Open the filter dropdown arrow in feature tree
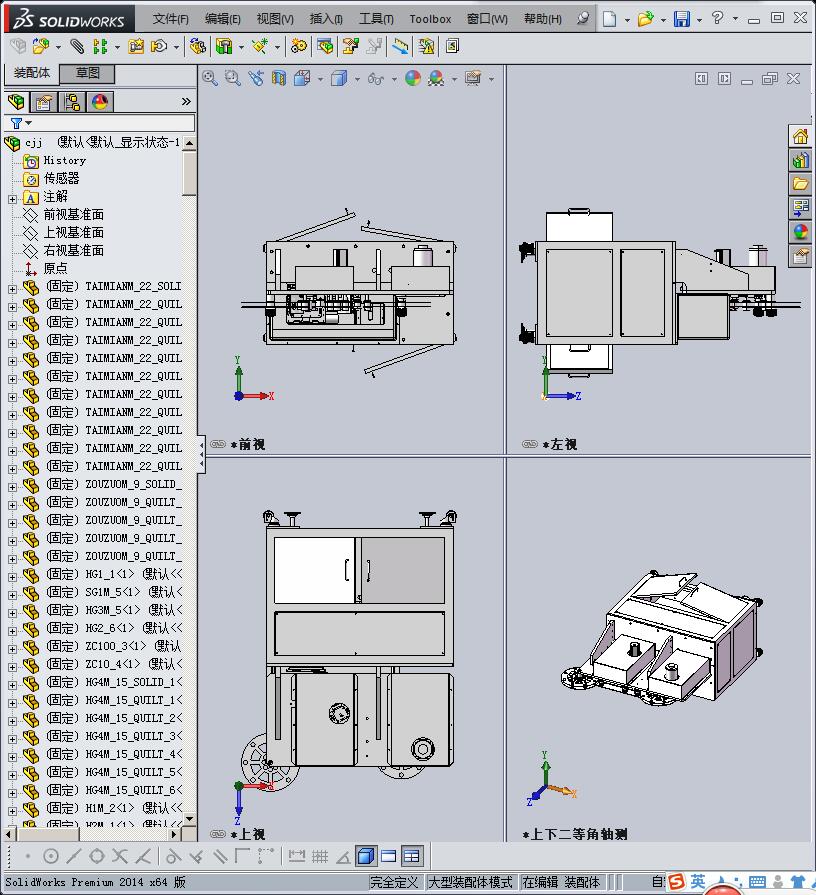The width and height of the screenshot is (816, 895). 29,123
